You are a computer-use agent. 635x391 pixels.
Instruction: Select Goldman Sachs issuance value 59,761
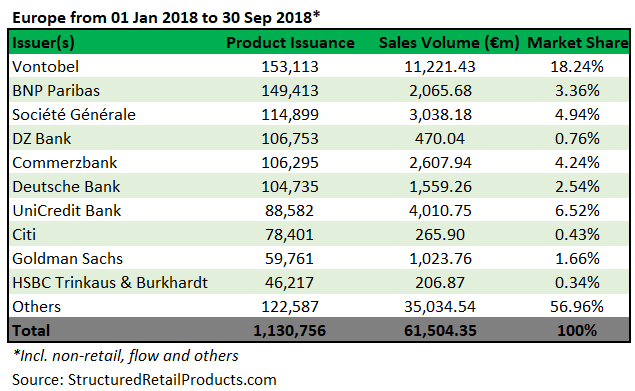click(x=290, y=259)
